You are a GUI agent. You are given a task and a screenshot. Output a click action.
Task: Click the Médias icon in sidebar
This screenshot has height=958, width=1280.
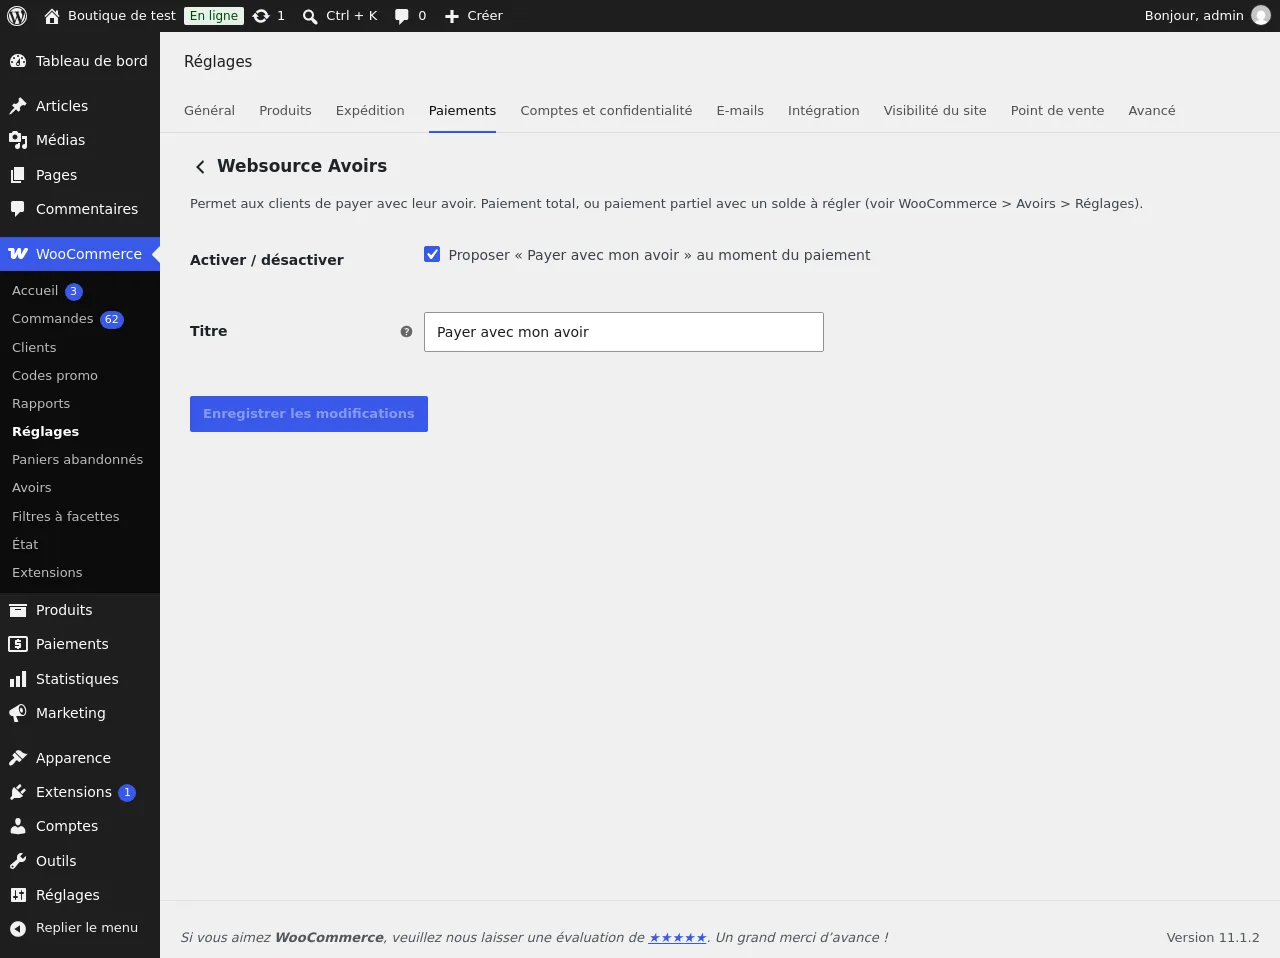tap(18, 140)
